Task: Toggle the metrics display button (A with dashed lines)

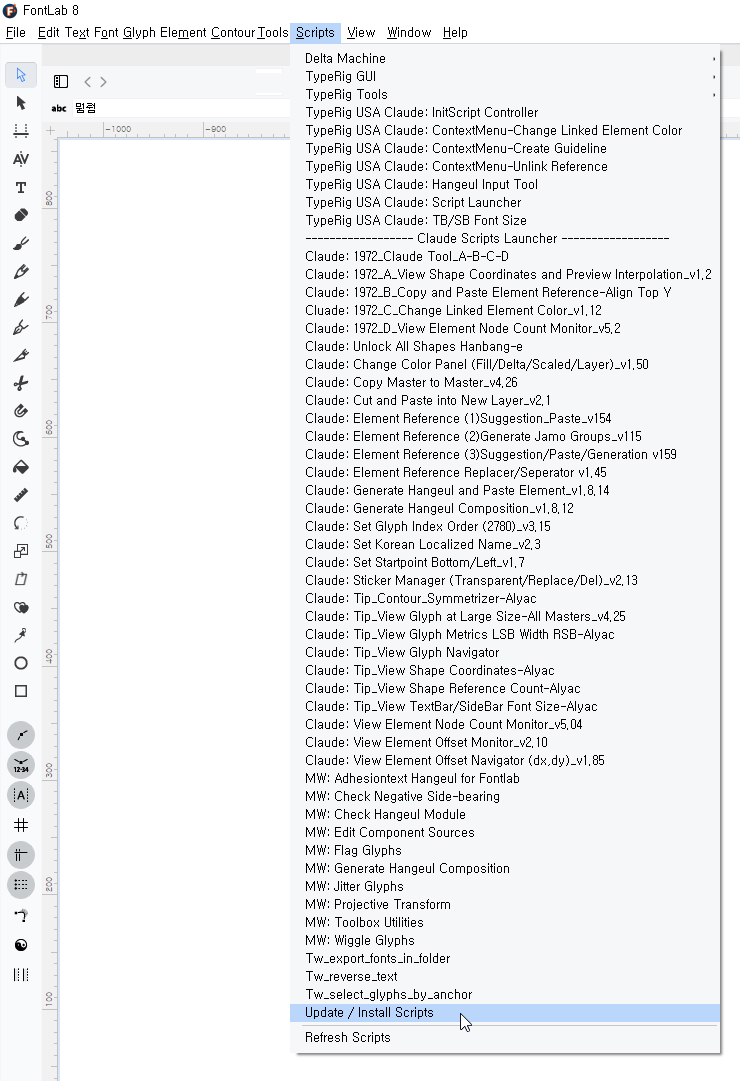Action: point(21,795)
